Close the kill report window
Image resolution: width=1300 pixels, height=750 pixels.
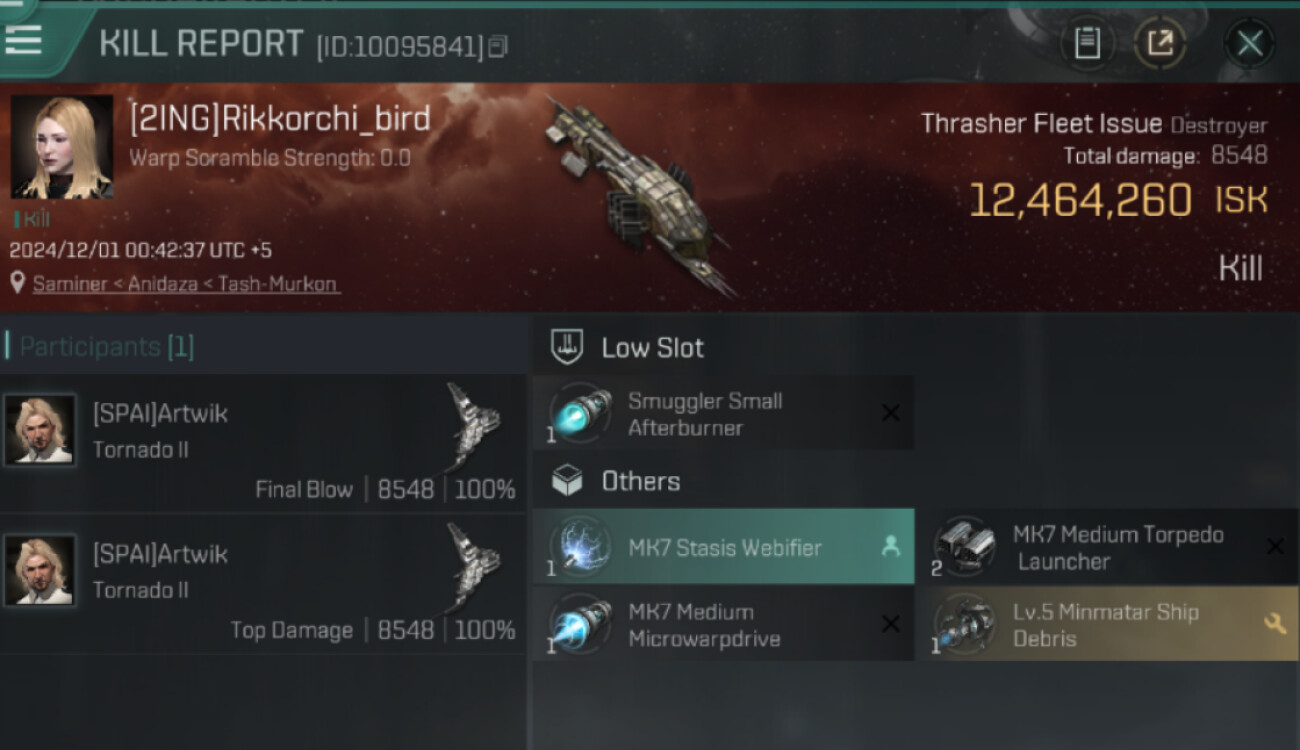[1249, 43]
